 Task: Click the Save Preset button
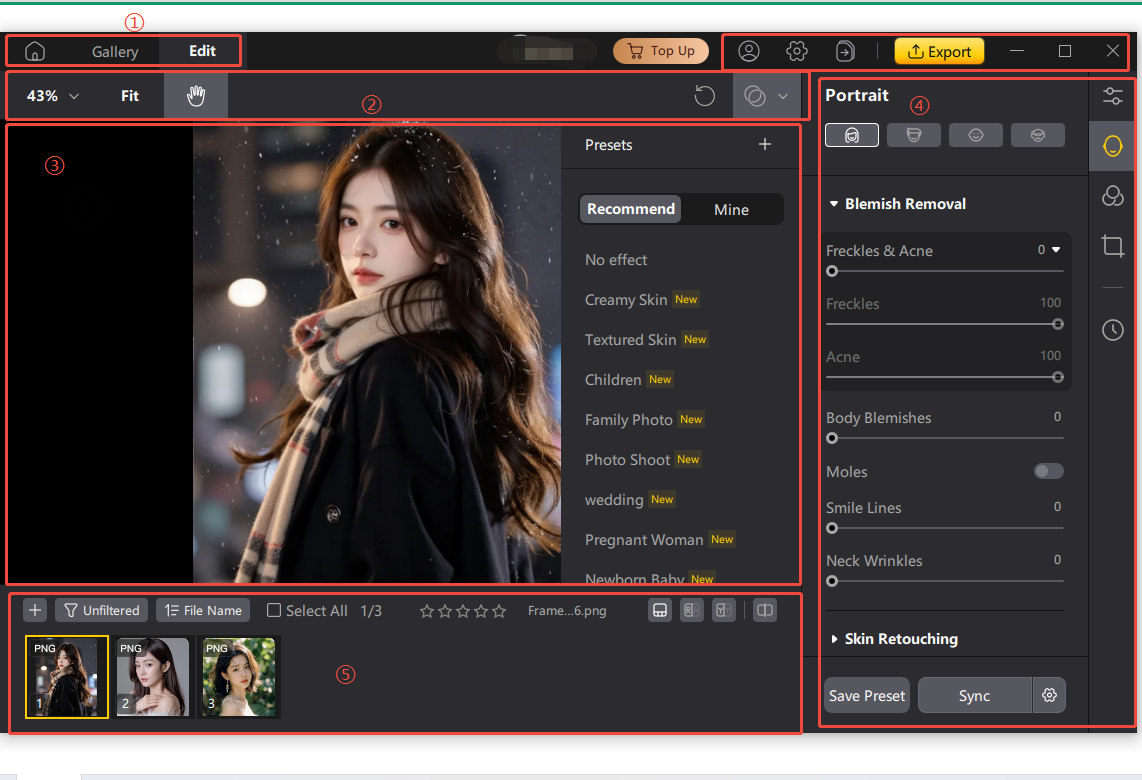pos(866,695)
